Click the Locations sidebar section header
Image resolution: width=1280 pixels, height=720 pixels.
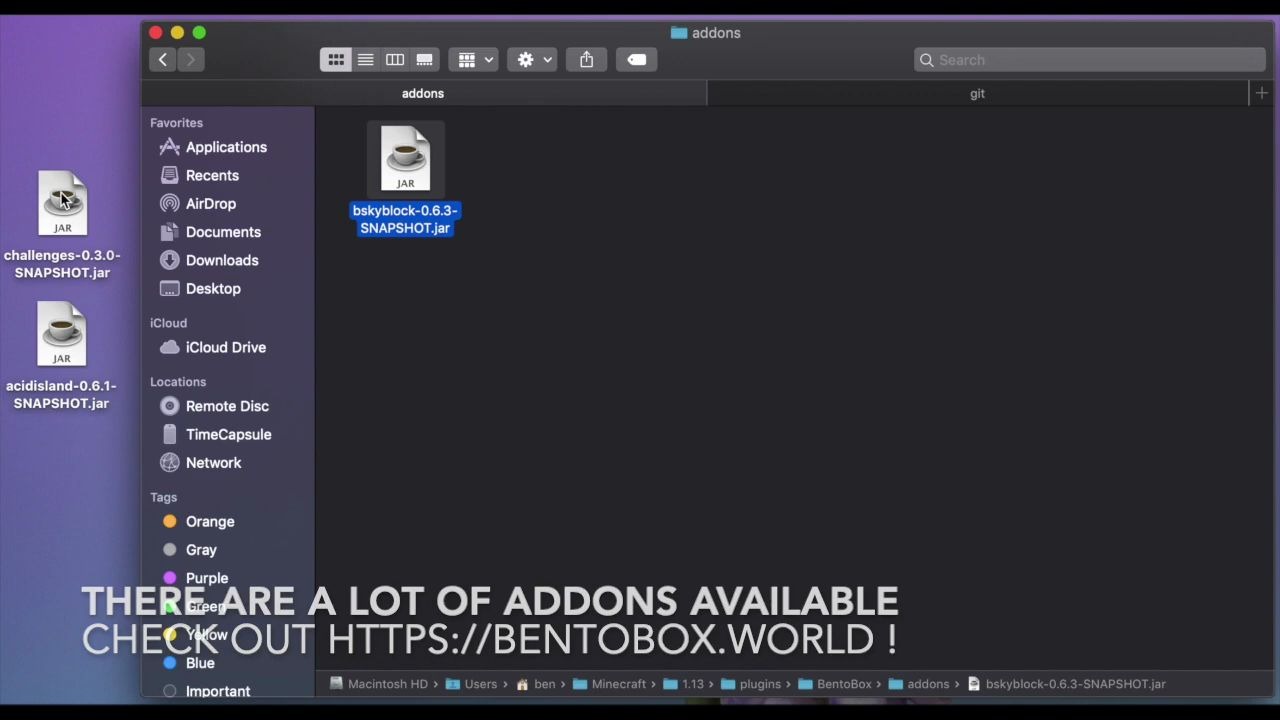[178, 382]
